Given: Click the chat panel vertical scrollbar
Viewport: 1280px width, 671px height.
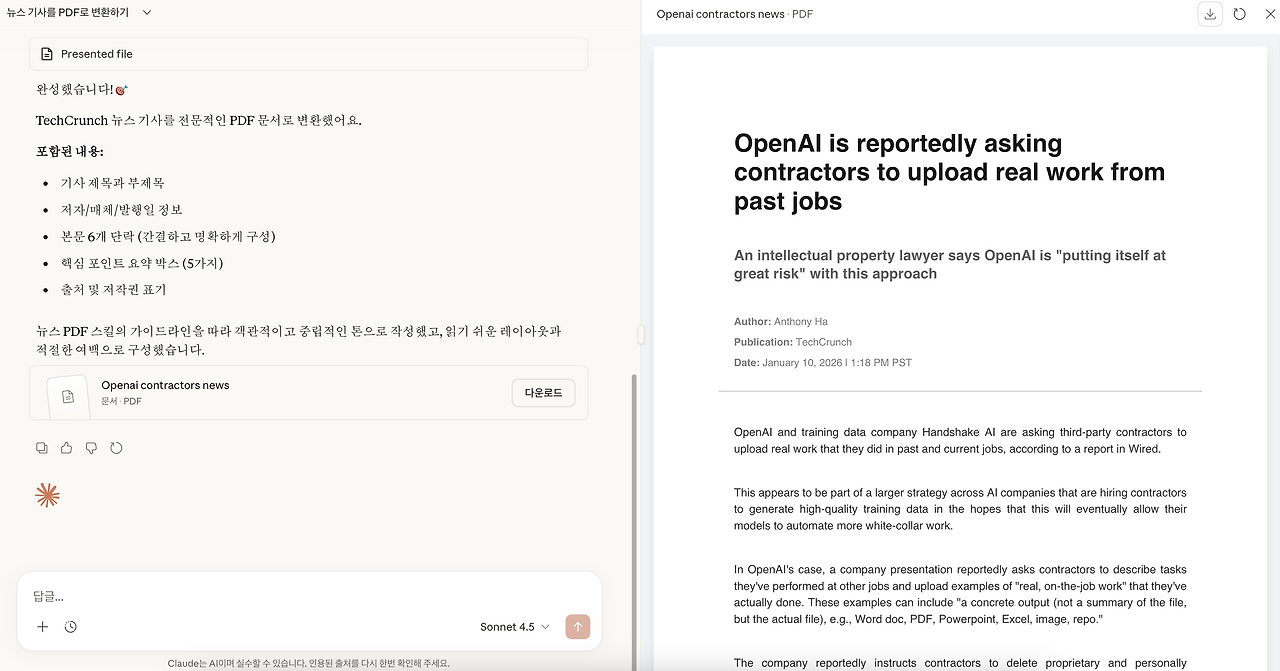Looking at the screenshot, I should 632,520.
